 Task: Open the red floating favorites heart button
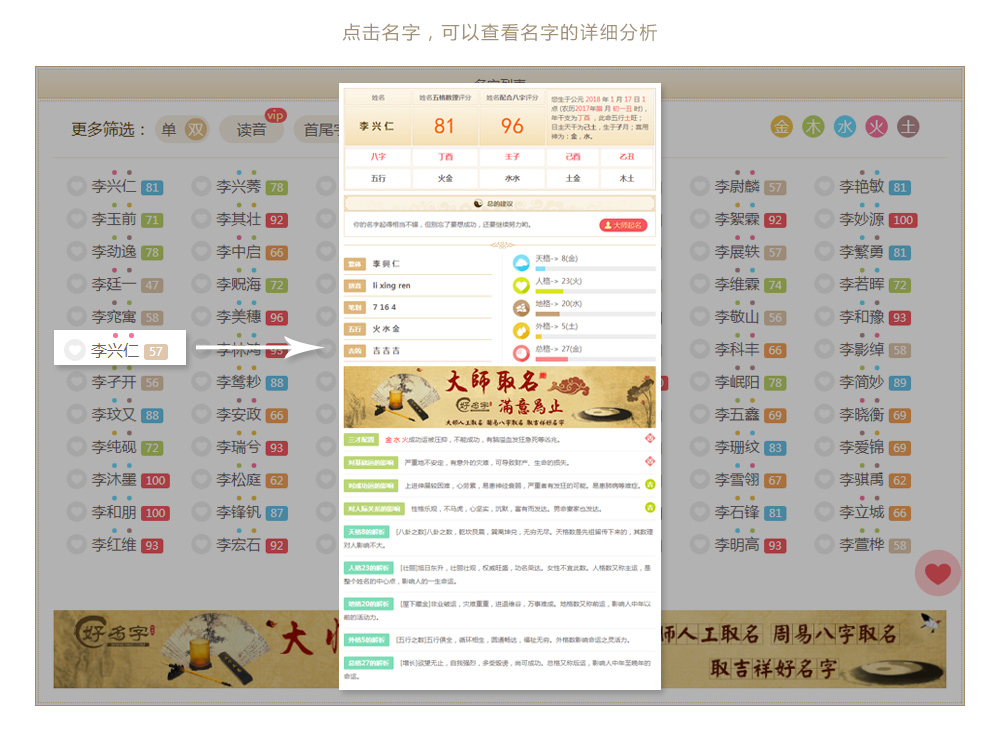(x=937, y=573)
